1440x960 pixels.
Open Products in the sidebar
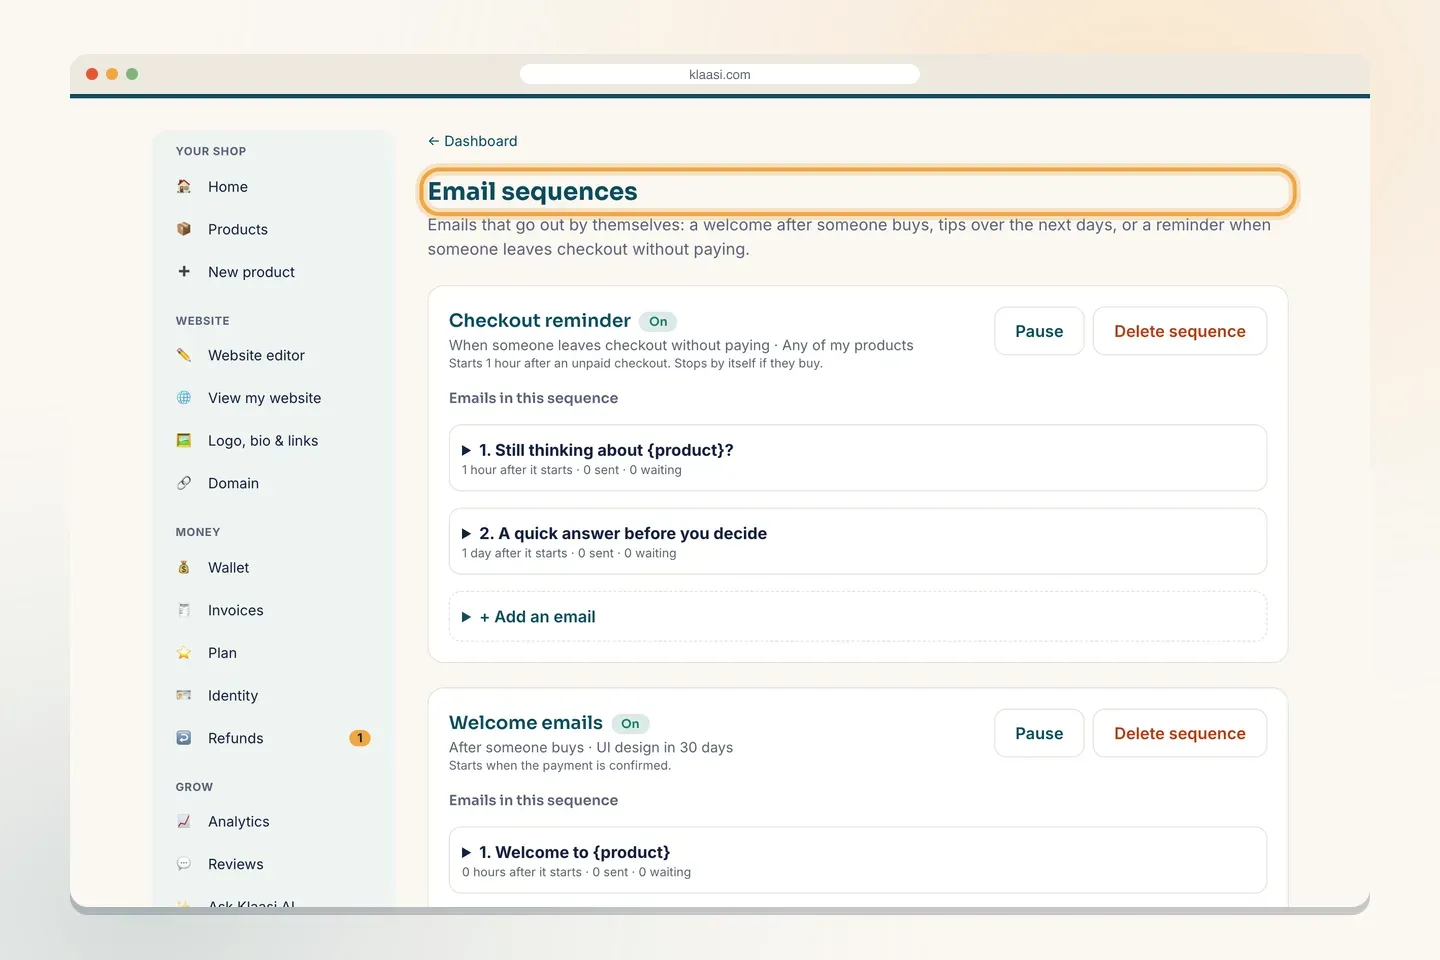(274, 229)
